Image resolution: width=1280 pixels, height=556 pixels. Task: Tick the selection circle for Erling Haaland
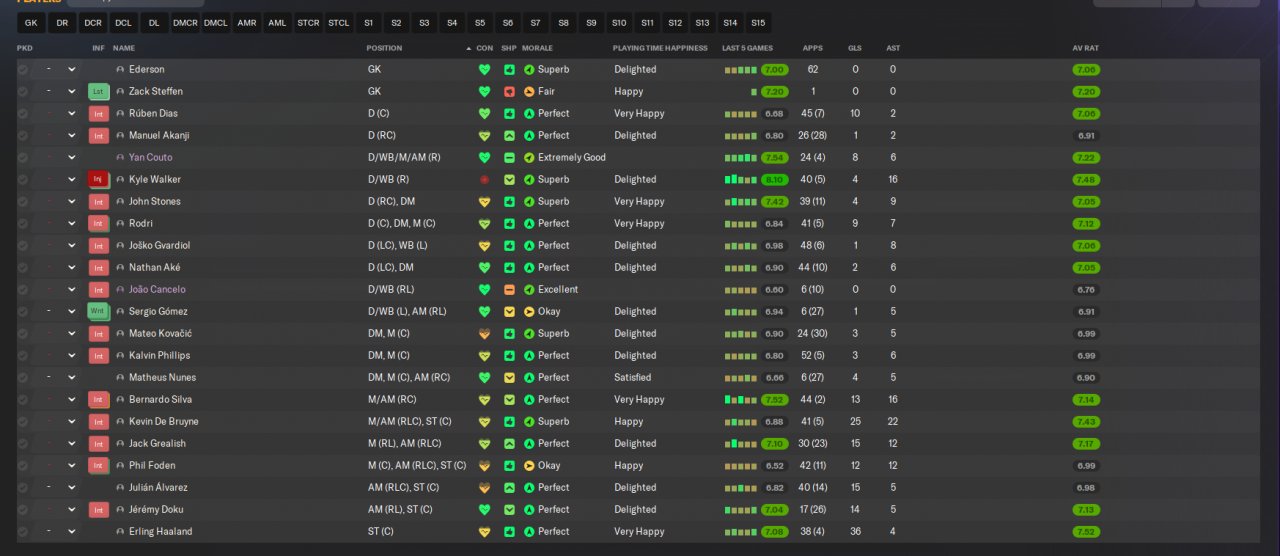(23, 532)
